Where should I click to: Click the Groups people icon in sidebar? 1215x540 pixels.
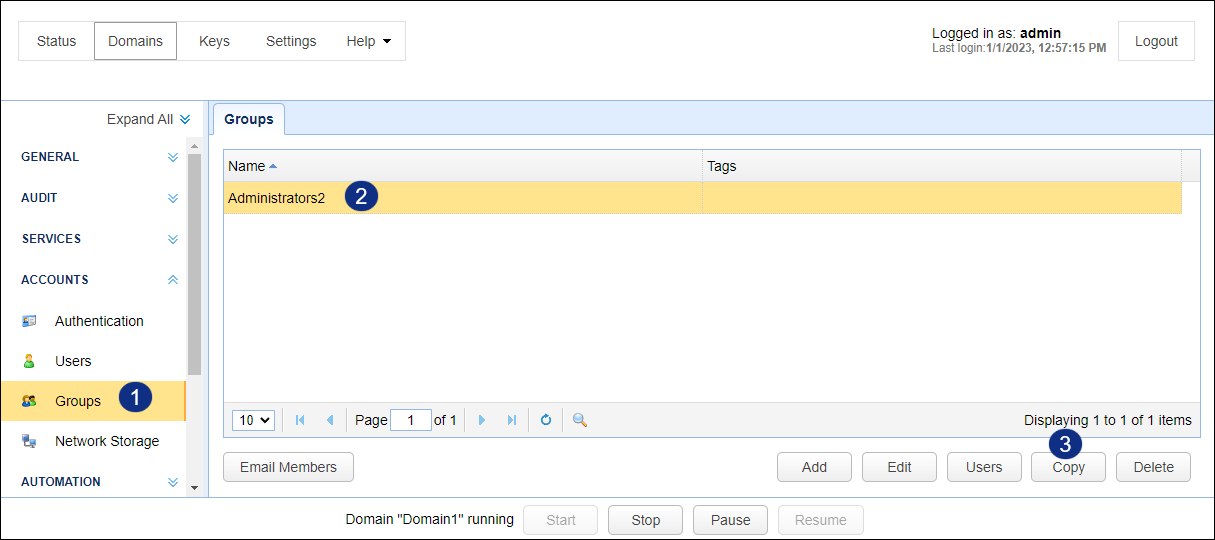(x=29, y=401)
